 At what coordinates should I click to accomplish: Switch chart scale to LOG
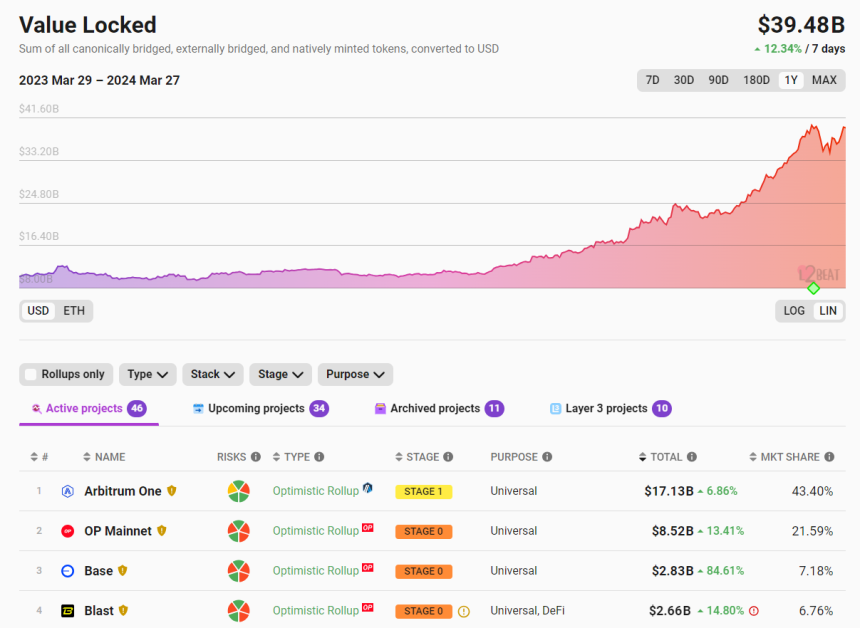(794, 311)
